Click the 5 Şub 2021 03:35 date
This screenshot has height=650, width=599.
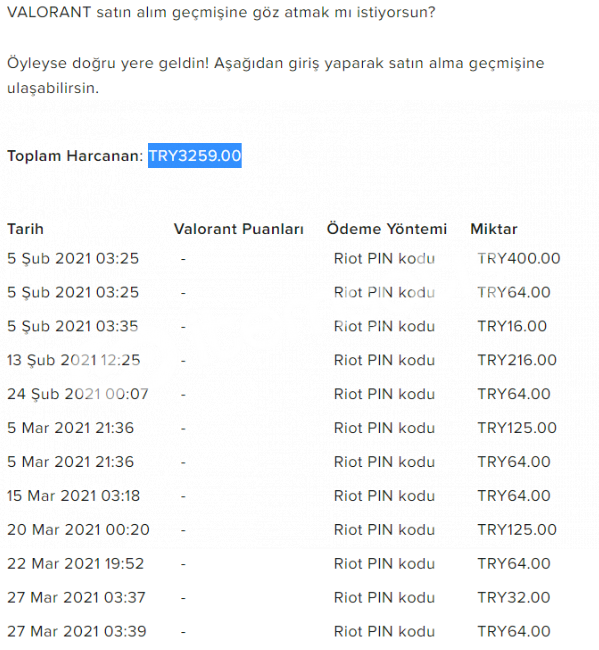click(x=73, y=326)
